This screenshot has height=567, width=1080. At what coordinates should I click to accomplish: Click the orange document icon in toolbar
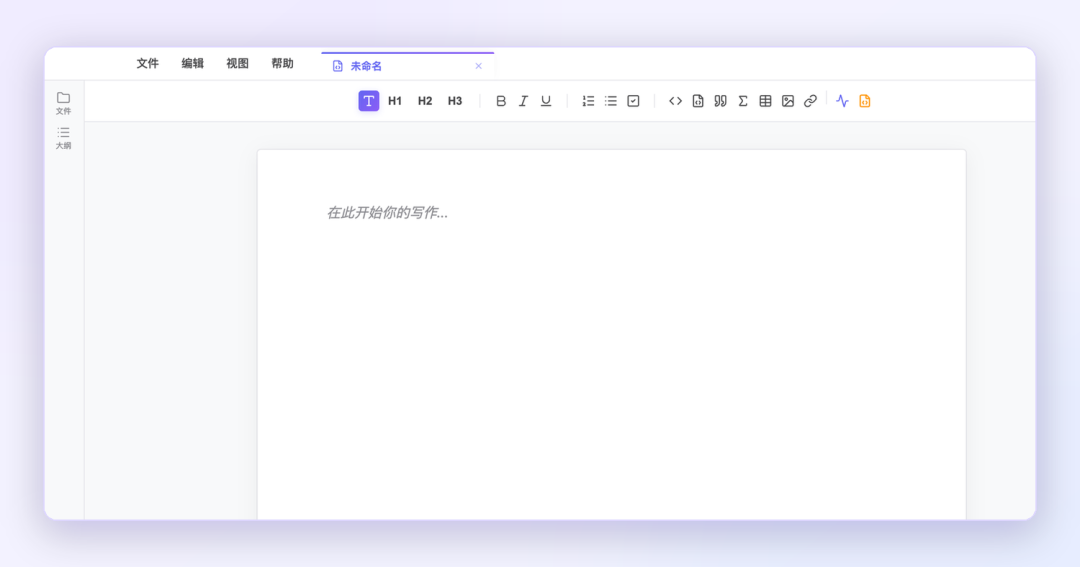pos(865,101)
